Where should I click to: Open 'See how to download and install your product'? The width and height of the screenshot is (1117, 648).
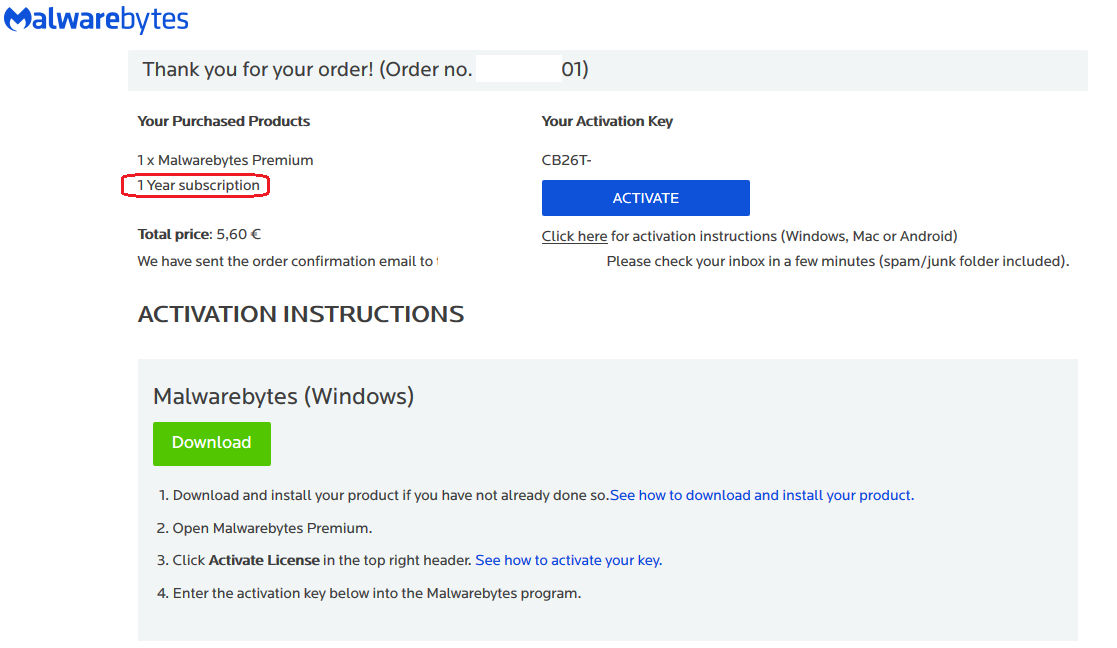(x=760, y=495)
